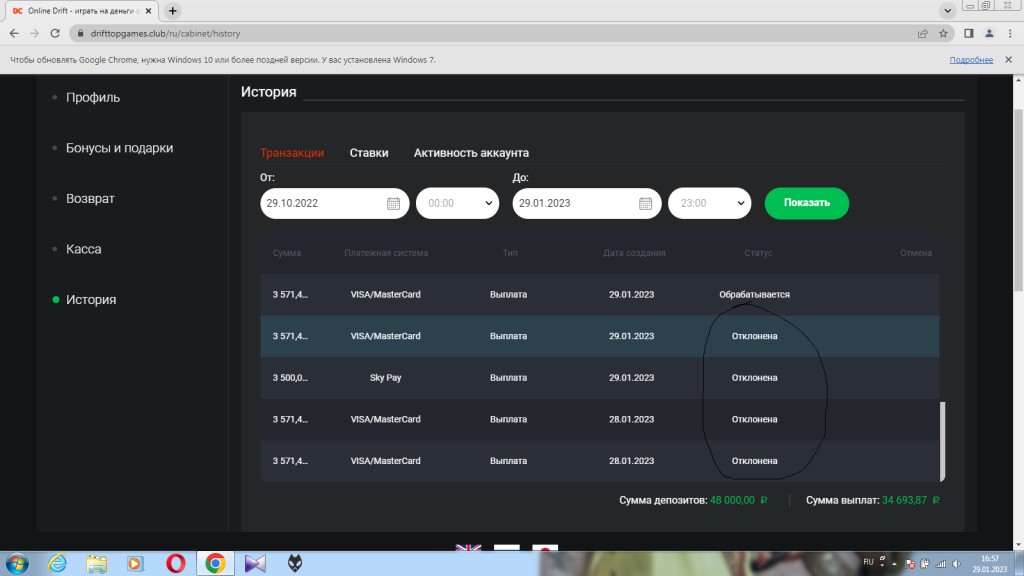Select the Транзакции tab
1024x576 pixels.
point(292,153)
